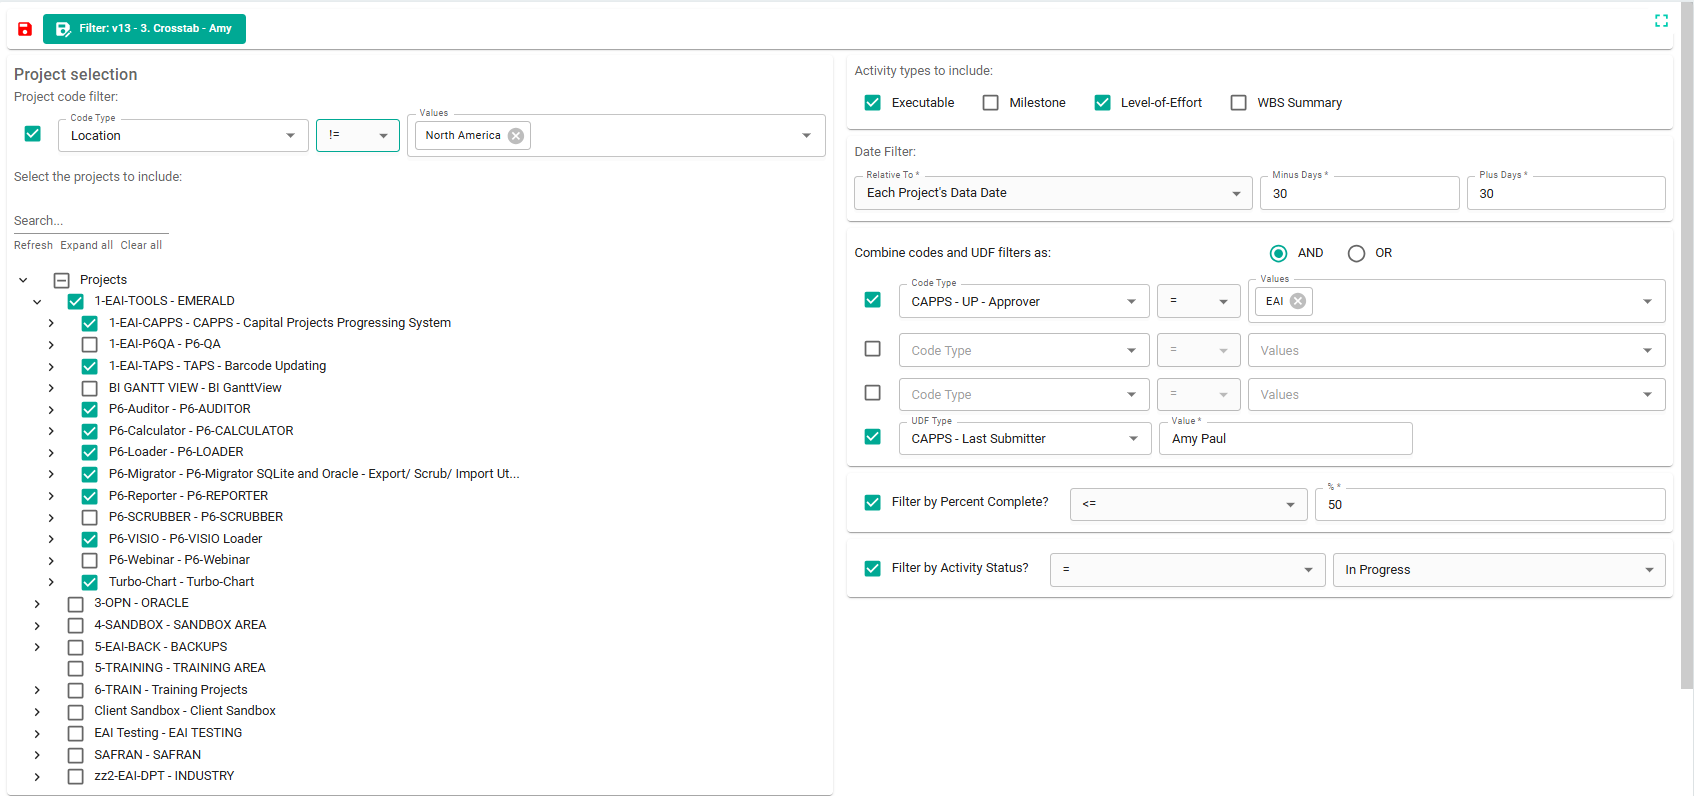Check the P6-SCRUBBER project checkbox
The width and height of the screenshot is (1694, 796).
[x=90, y=517]
